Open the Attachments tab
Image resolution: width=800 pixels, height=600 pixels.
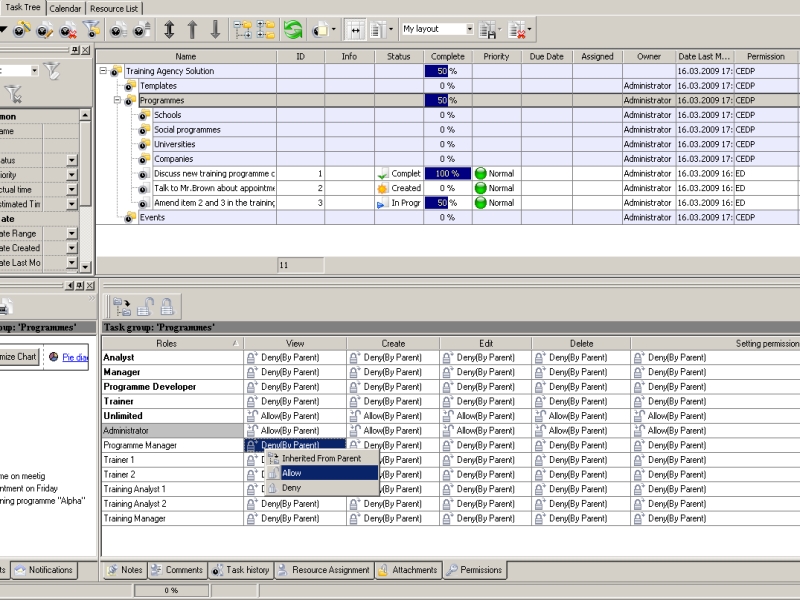coord(408,570)
